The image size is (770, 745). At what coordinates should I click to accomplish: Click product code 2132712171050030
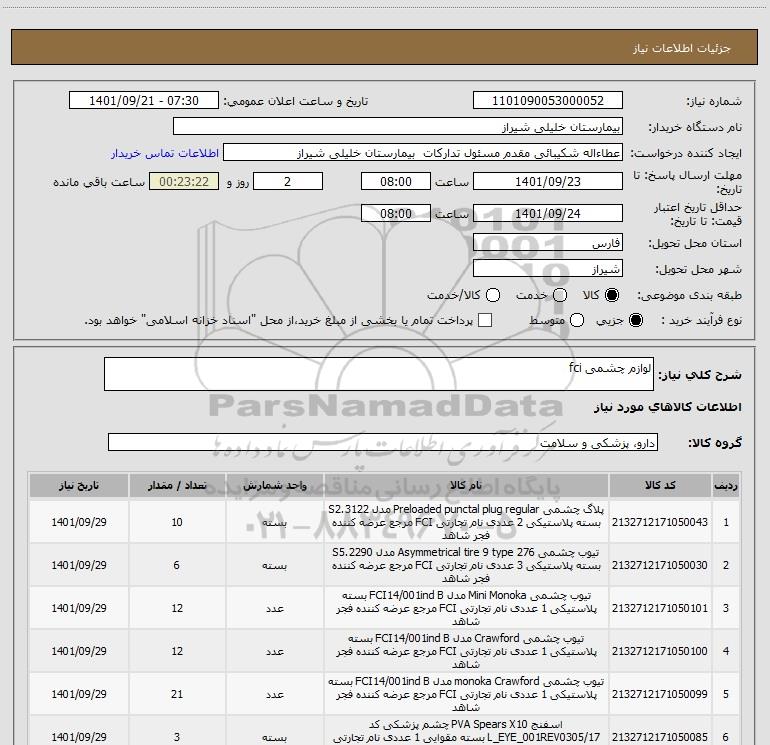click(x=660, y=565)
